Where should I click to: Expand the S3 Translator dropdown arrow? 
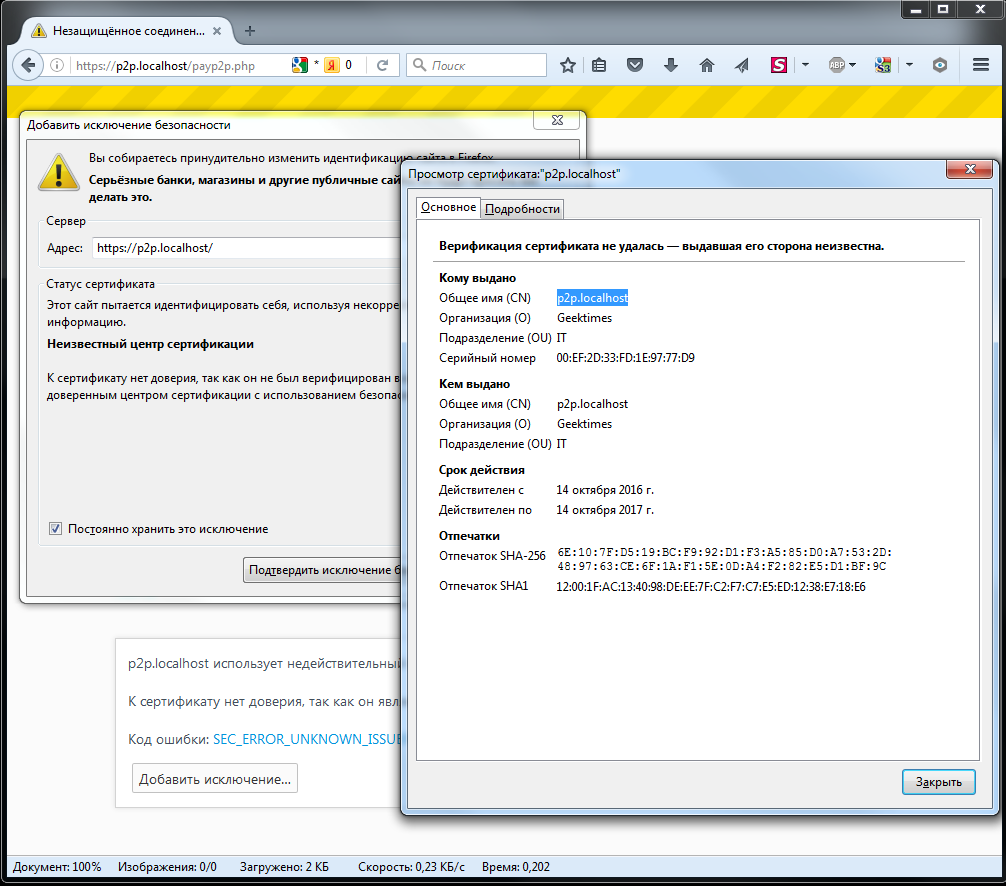coord(909,65)
